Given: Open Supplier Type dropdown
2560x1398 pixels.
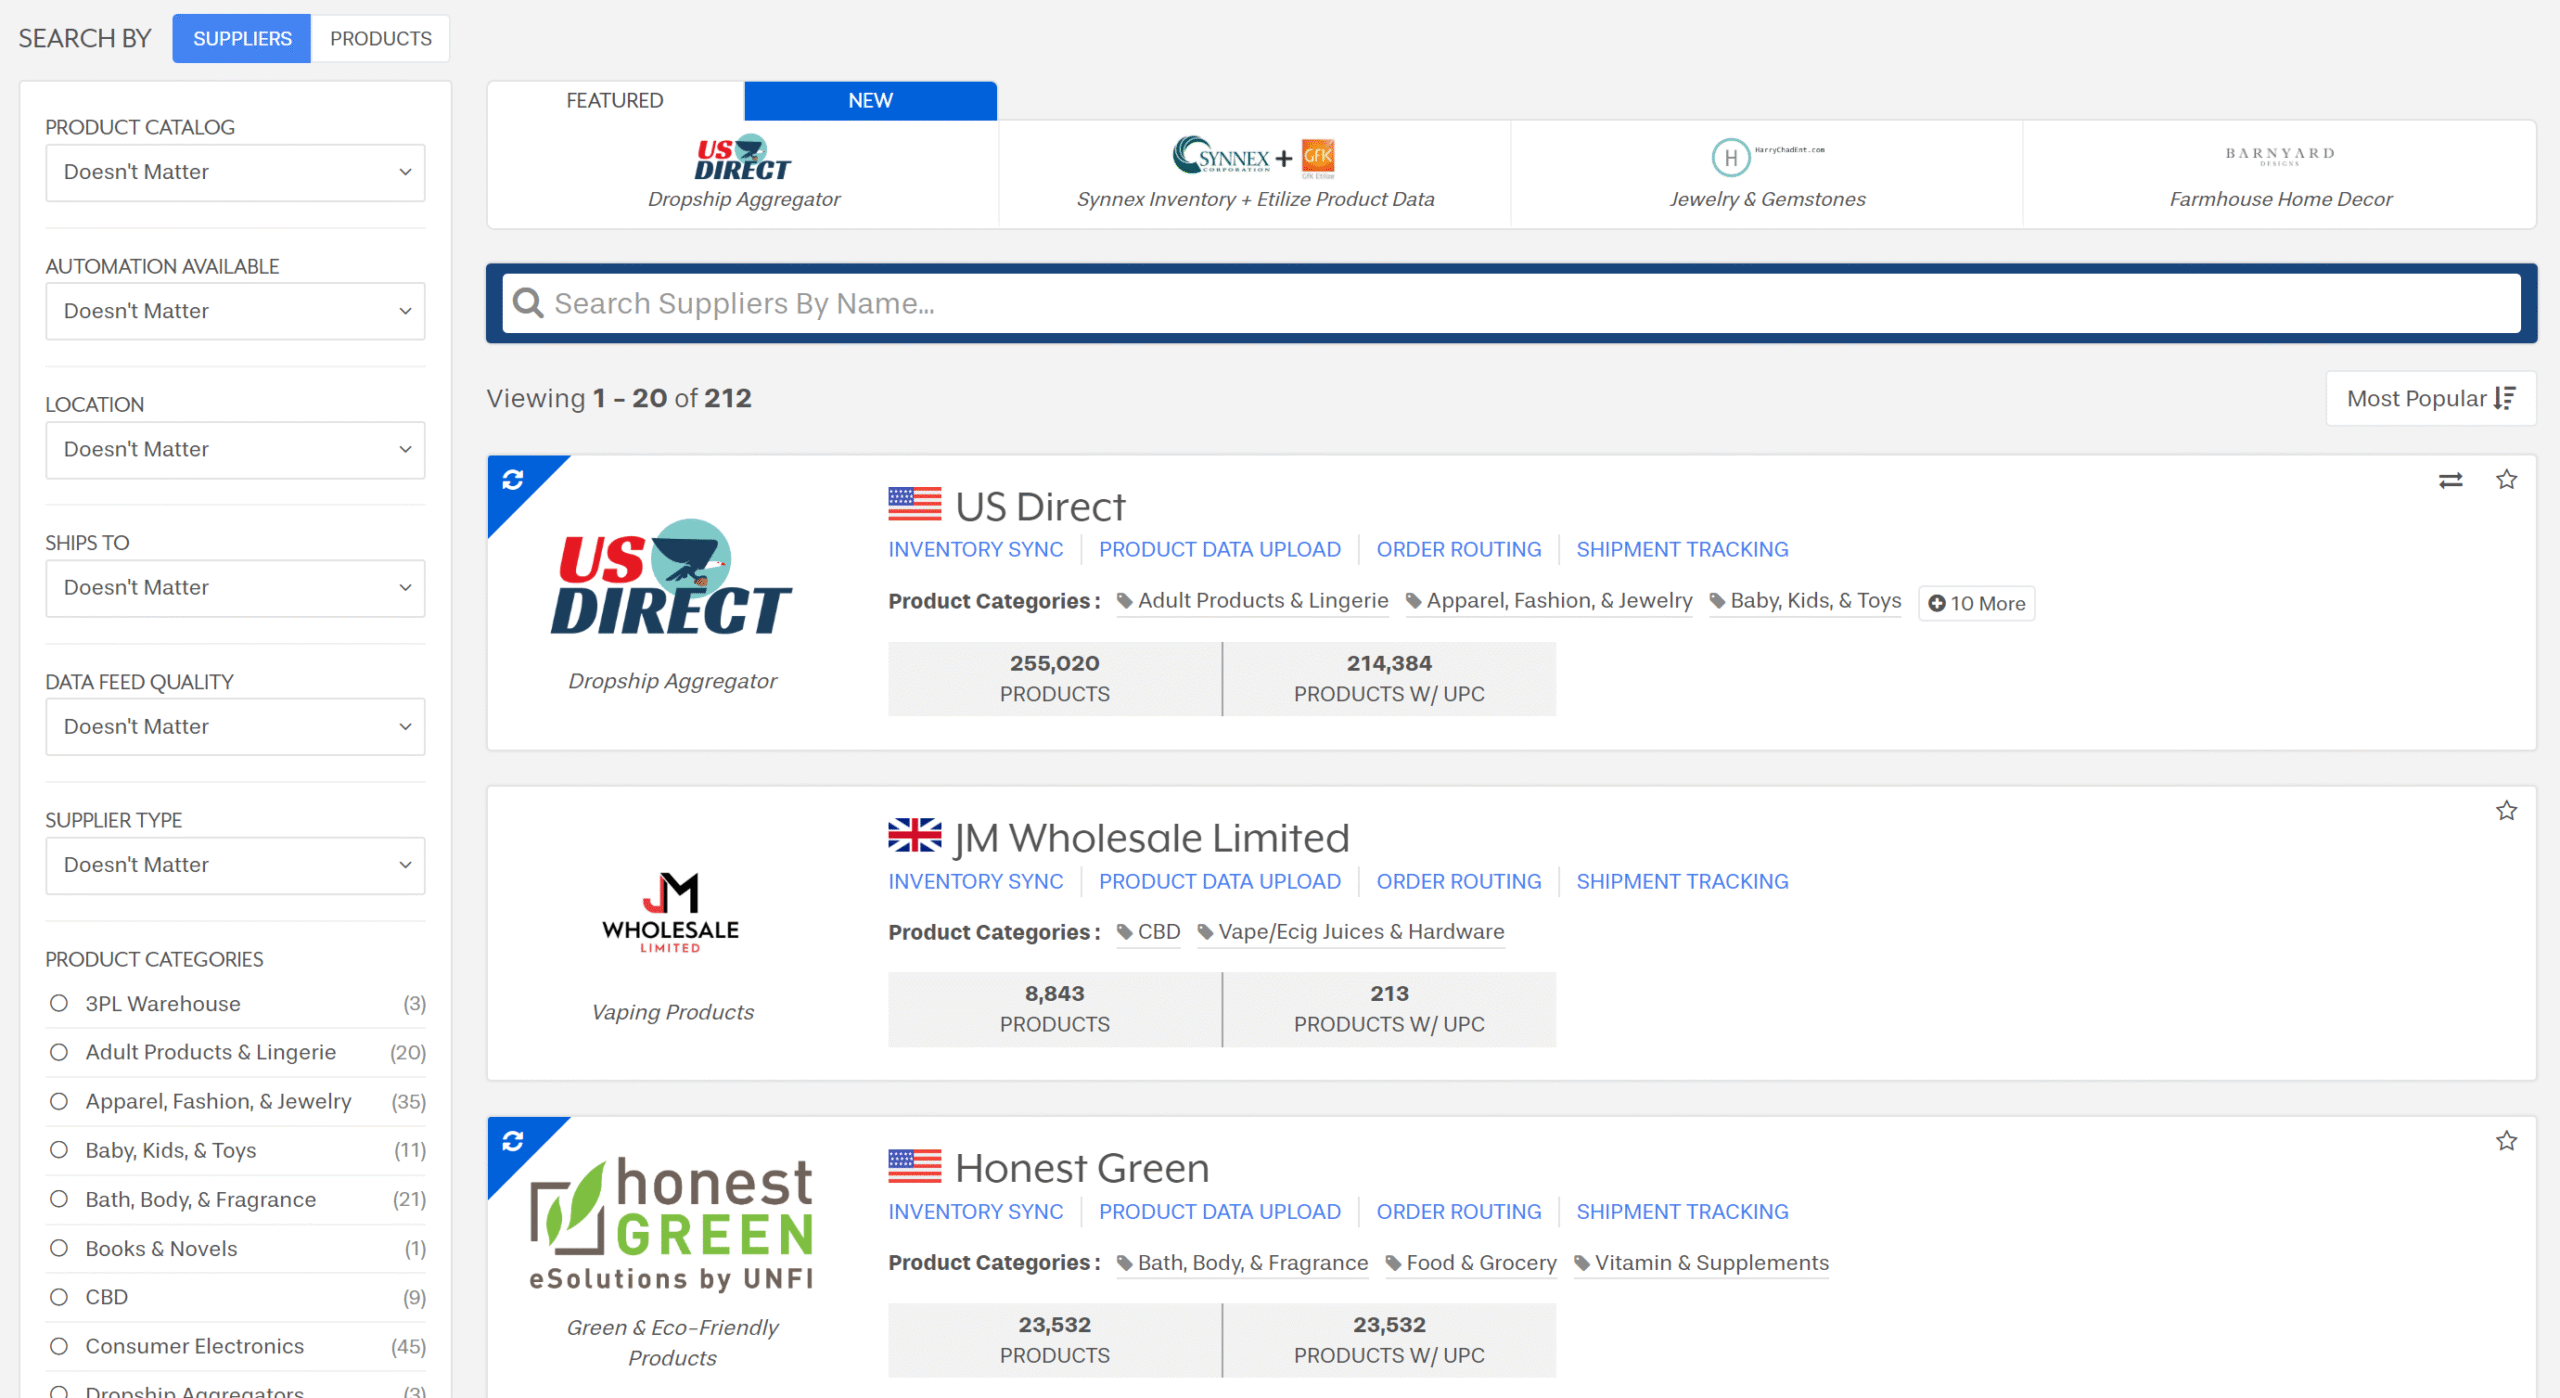Looking at the screenshot, I should click(235, 864).
